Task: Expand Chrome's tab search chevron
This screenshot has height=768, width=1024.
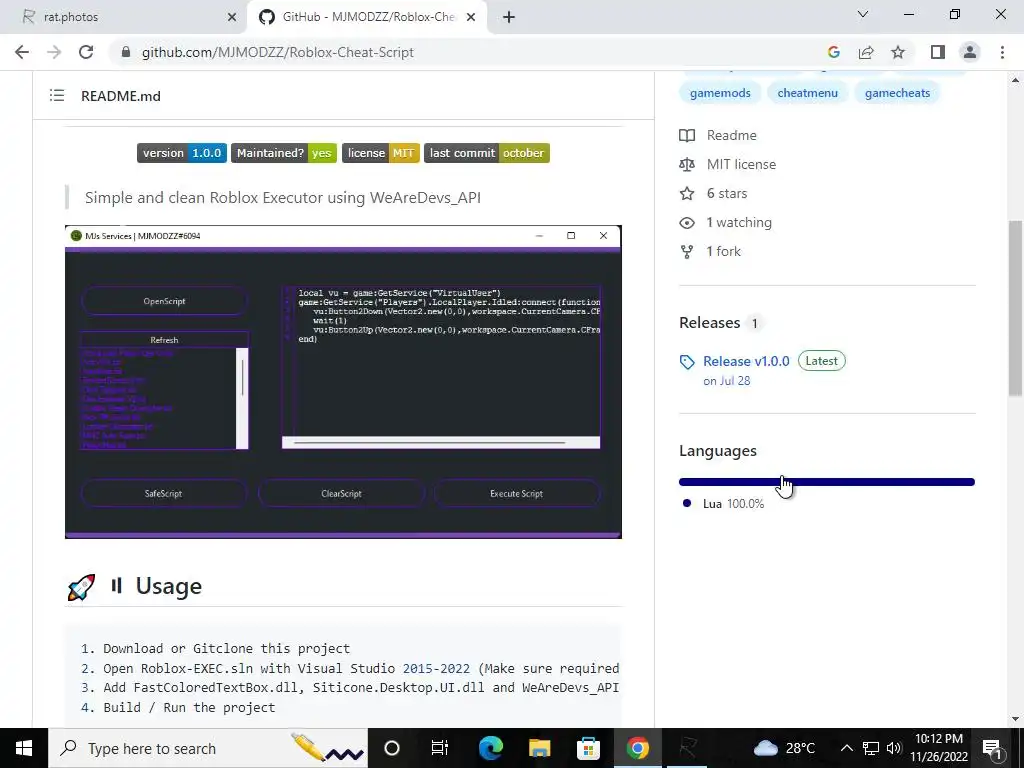Action: click(863, 14)
